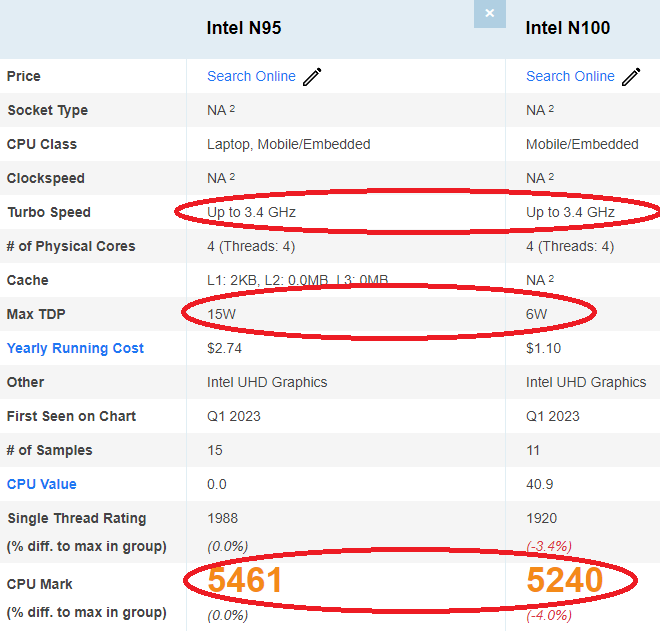
Task: Open the Yearly Running Cost link
Action: point(75,349)
